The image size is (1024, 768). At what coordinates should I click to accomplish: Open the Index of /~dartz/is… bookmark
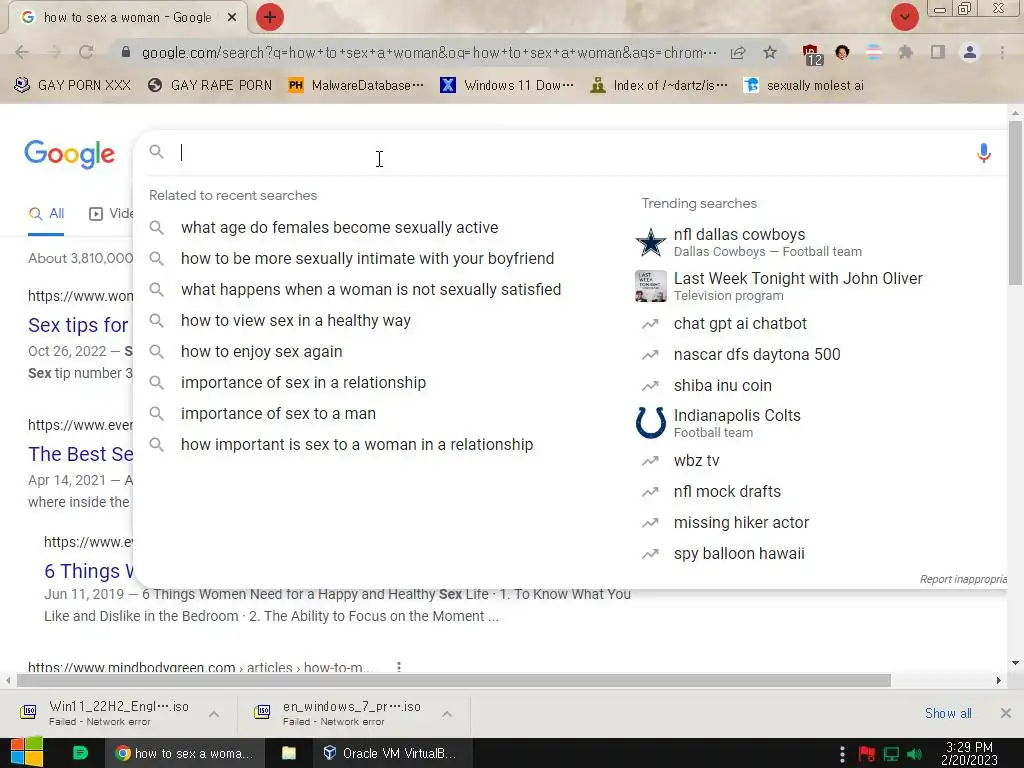pyautogui.click(x=659, y=85)
